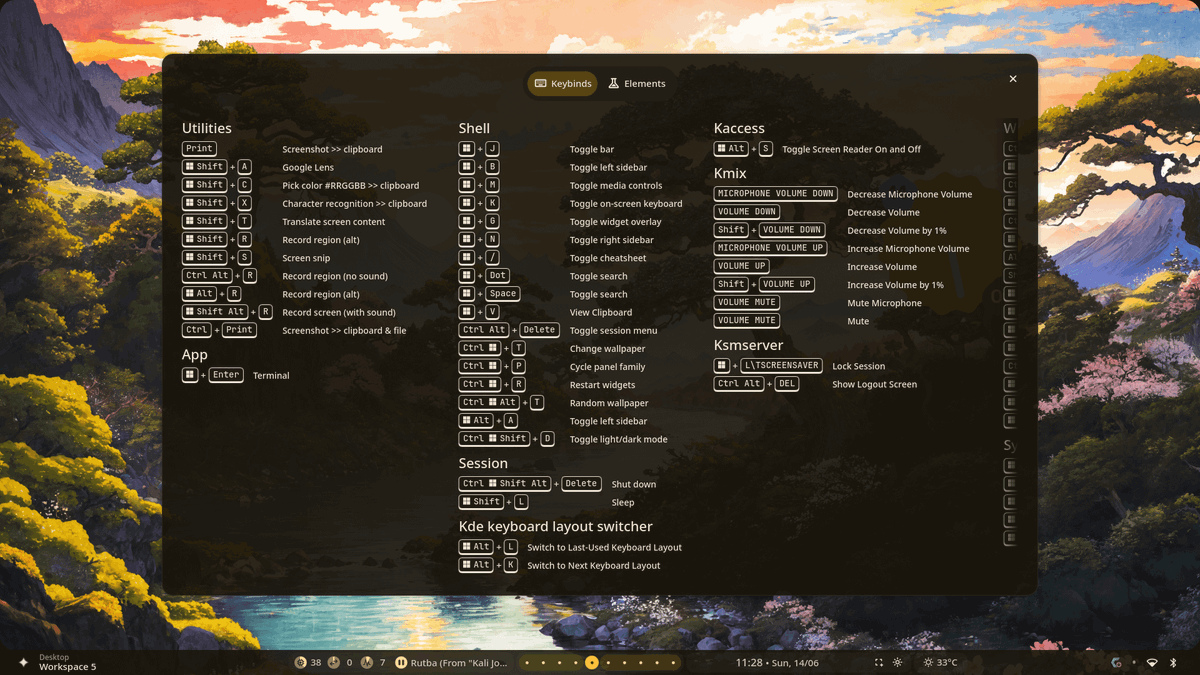Click the L\TSCREENSAVER key chip
This screenshot has height=675, width=1200.
point(782,366)
